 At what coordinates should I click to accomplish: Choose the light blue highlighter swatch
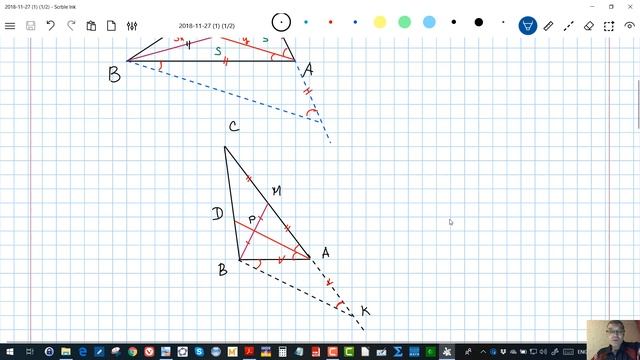(429, 22)
